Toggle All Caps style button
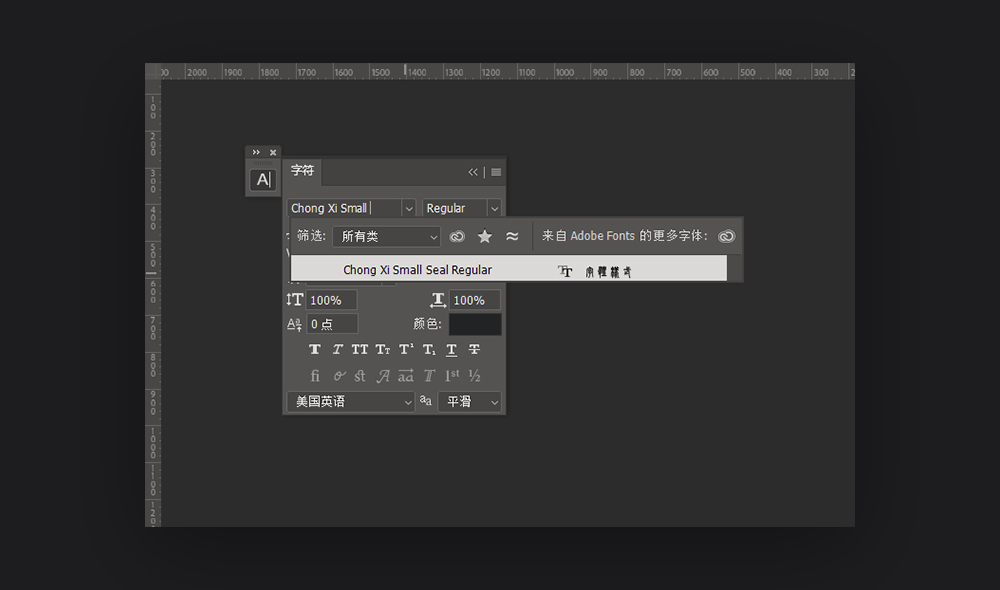Viewport: 1000px width, 590px height. 360,350
